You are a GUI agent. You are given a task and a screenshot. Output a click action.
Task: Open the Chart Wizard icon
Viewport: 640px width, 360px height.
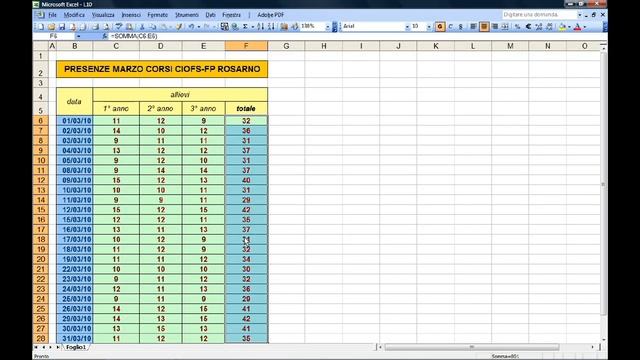tap(284, 27)
